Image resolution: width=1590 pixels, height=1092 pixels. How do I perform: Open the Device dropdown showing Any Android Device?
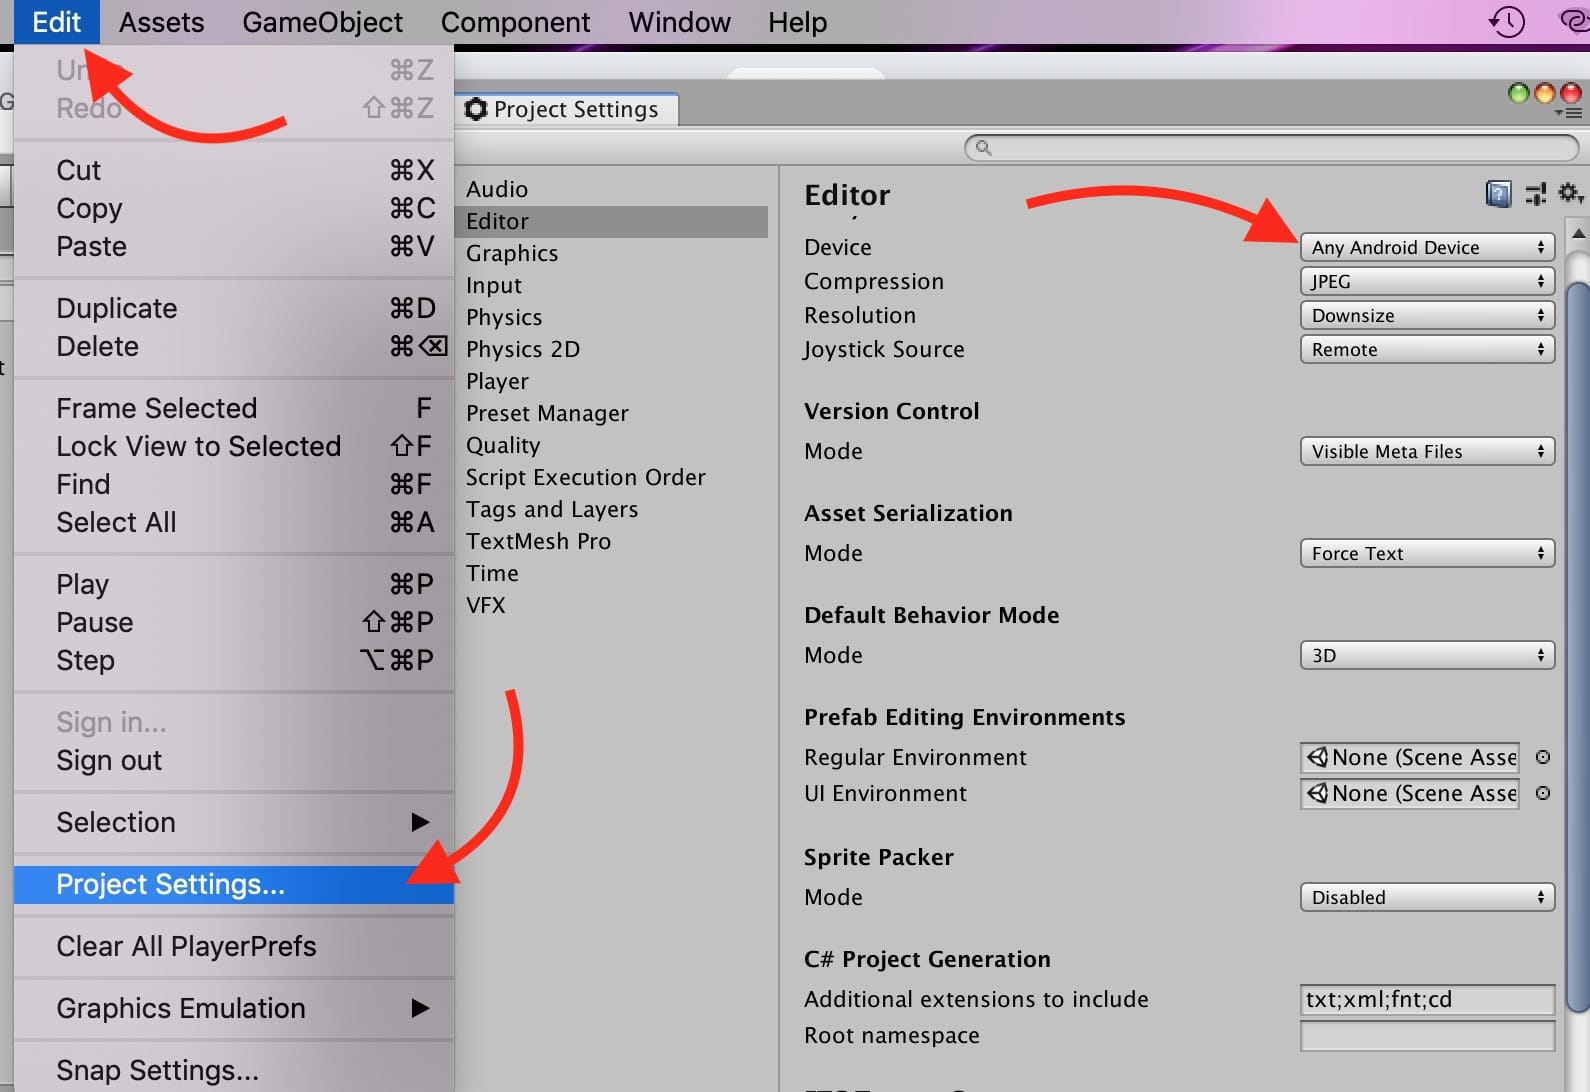1426,247
